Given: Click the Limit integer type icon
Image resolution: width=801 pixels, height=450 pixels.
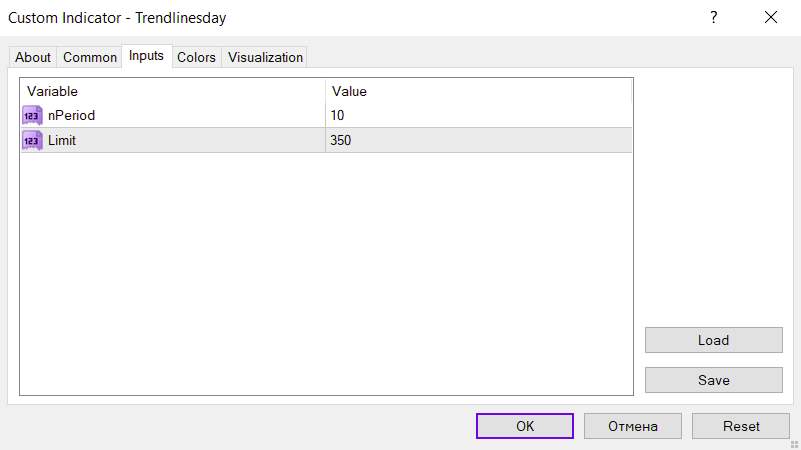Looking at the screenshot, I should 32,141.
